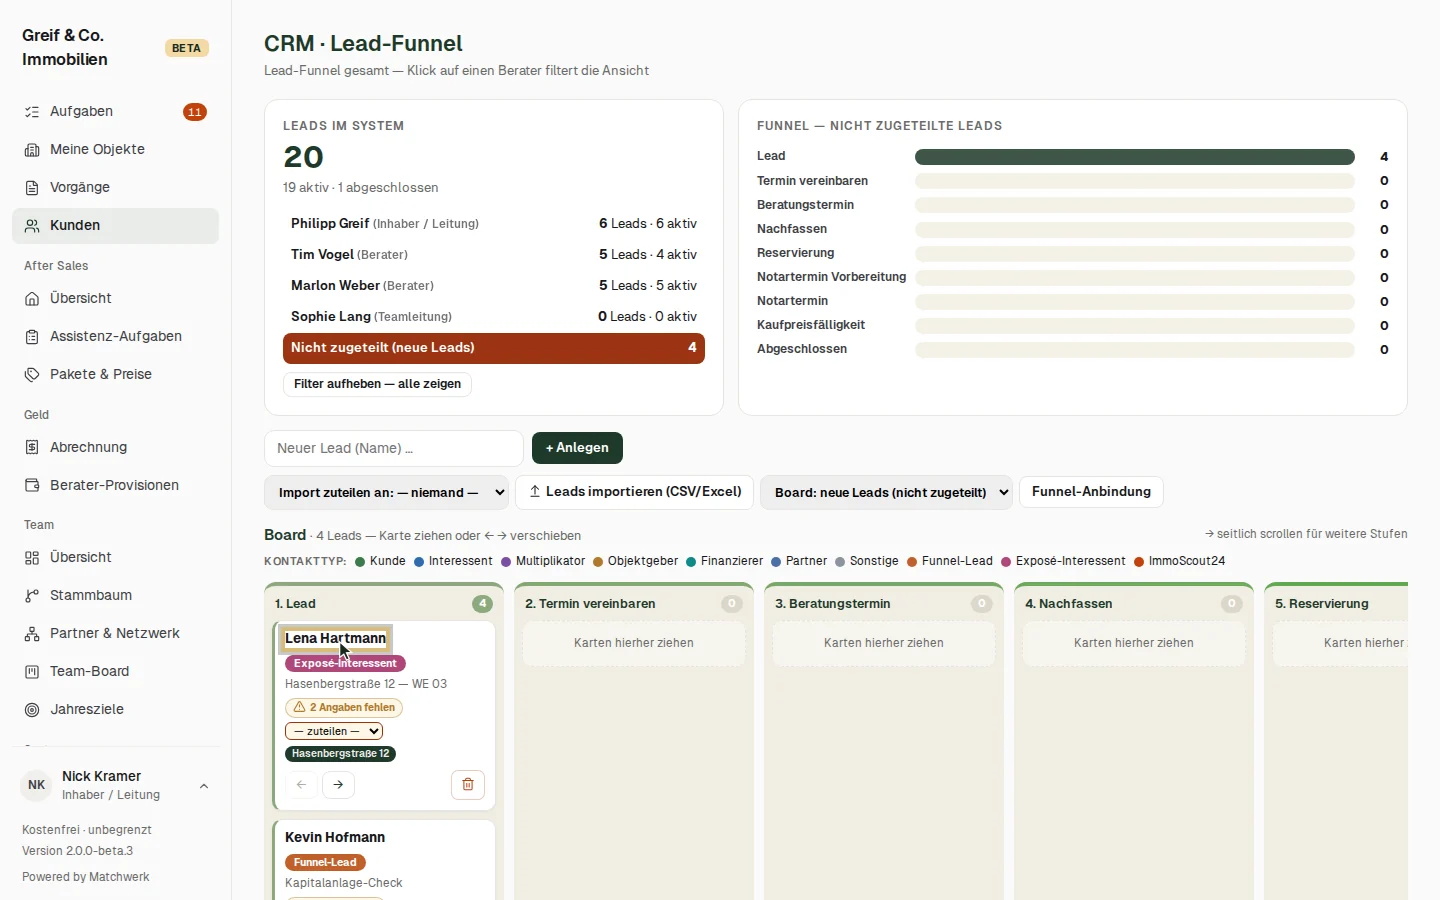This screenshot has width=1440, height=900.
Task: Click the Exposé-Interessent badge on Lena Hartmann
Action: pyautogui.click(x=345, y=663)
